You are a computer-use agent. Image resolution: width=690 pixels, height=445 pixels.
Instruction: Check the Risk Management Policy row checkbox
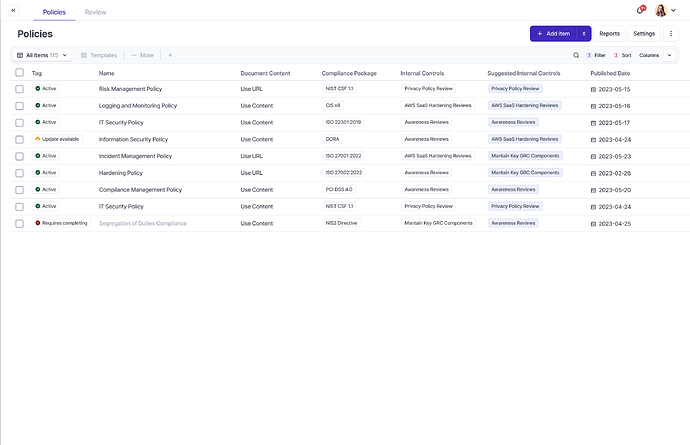point(19,89)
